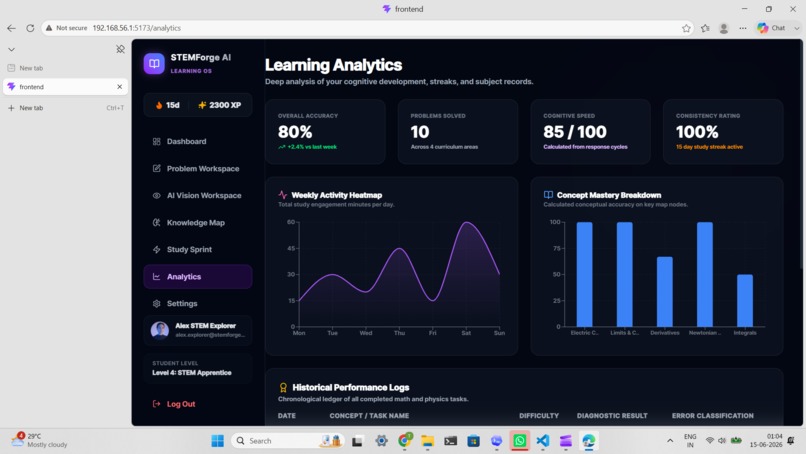This screenshot has width=806, height=454.
Task: Click the DIFFICULTY column header
Action: pyautogui.click(x=539, y=415)
